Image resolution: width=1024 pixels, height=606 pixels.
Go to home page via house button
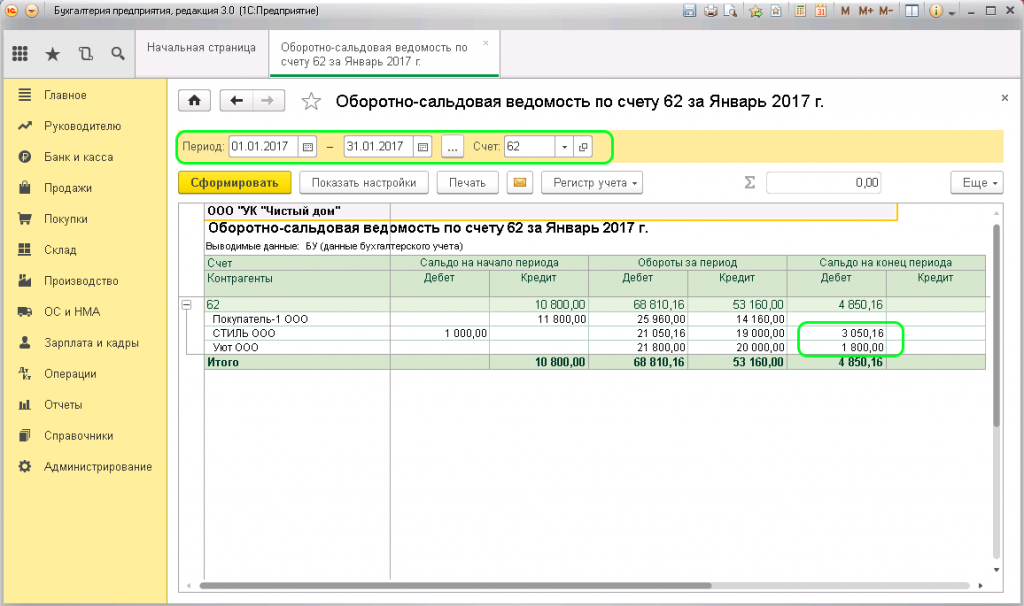coord(193,101)
